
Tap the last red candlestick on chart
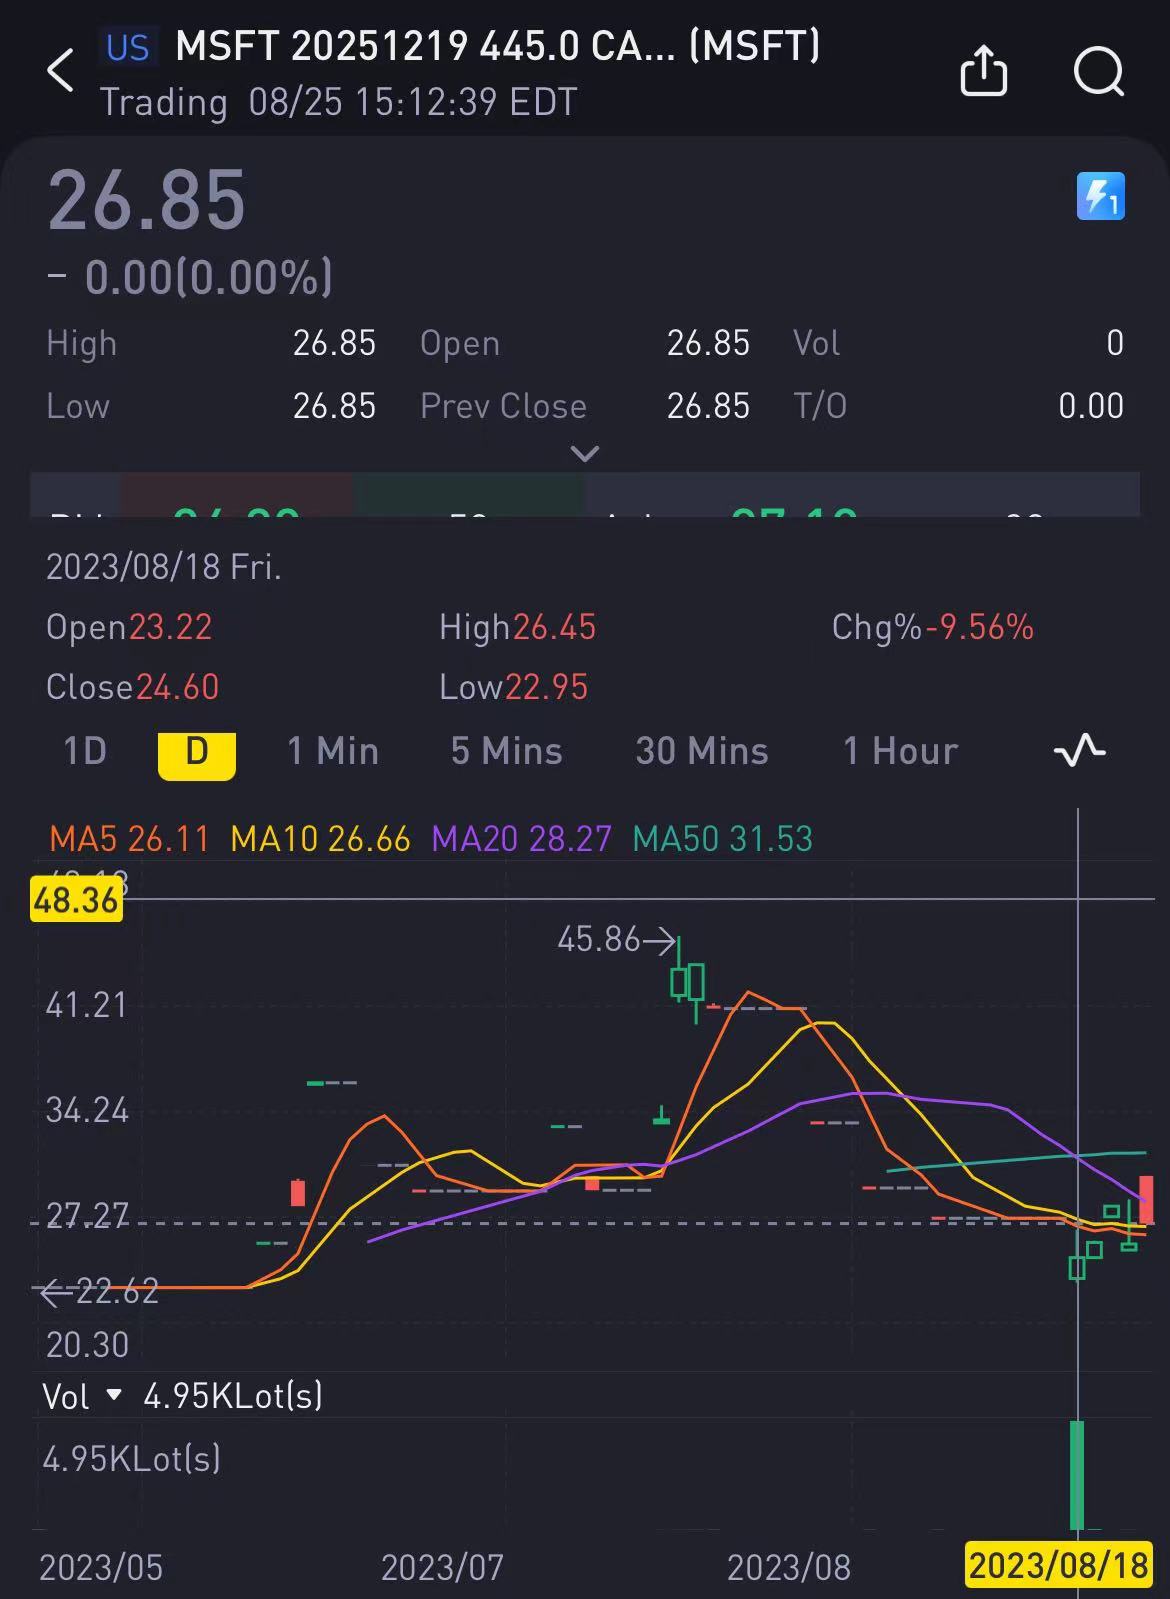coord(1146,1199)
